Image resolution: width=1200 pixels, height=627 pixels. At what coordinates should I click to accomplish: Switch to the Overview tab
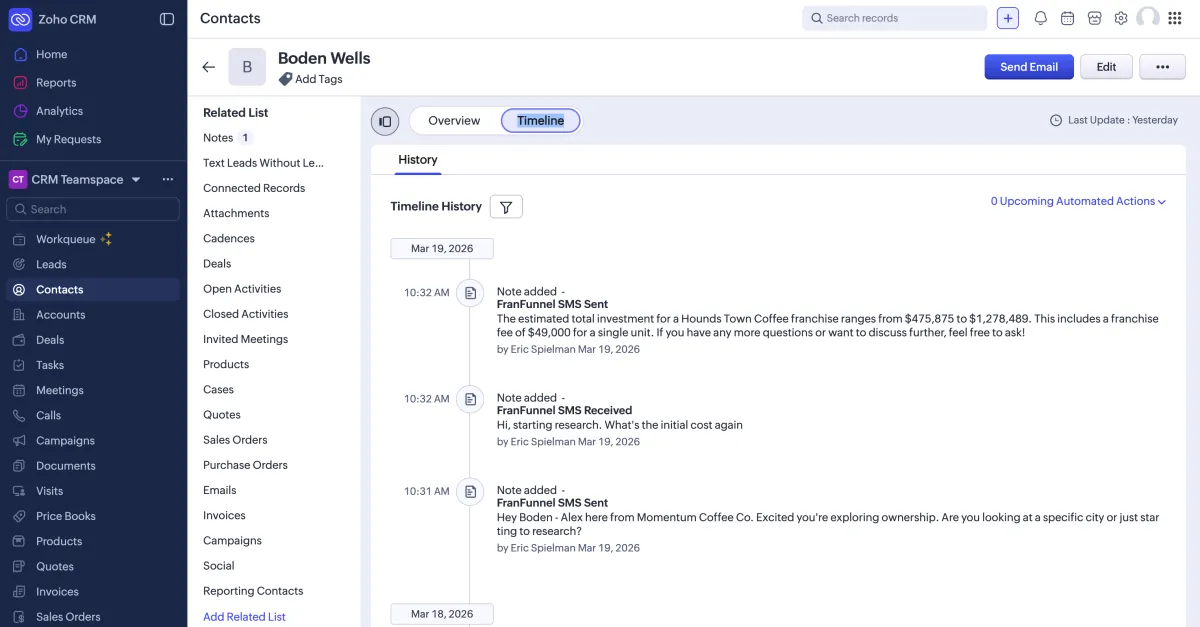tap(454, 120)
